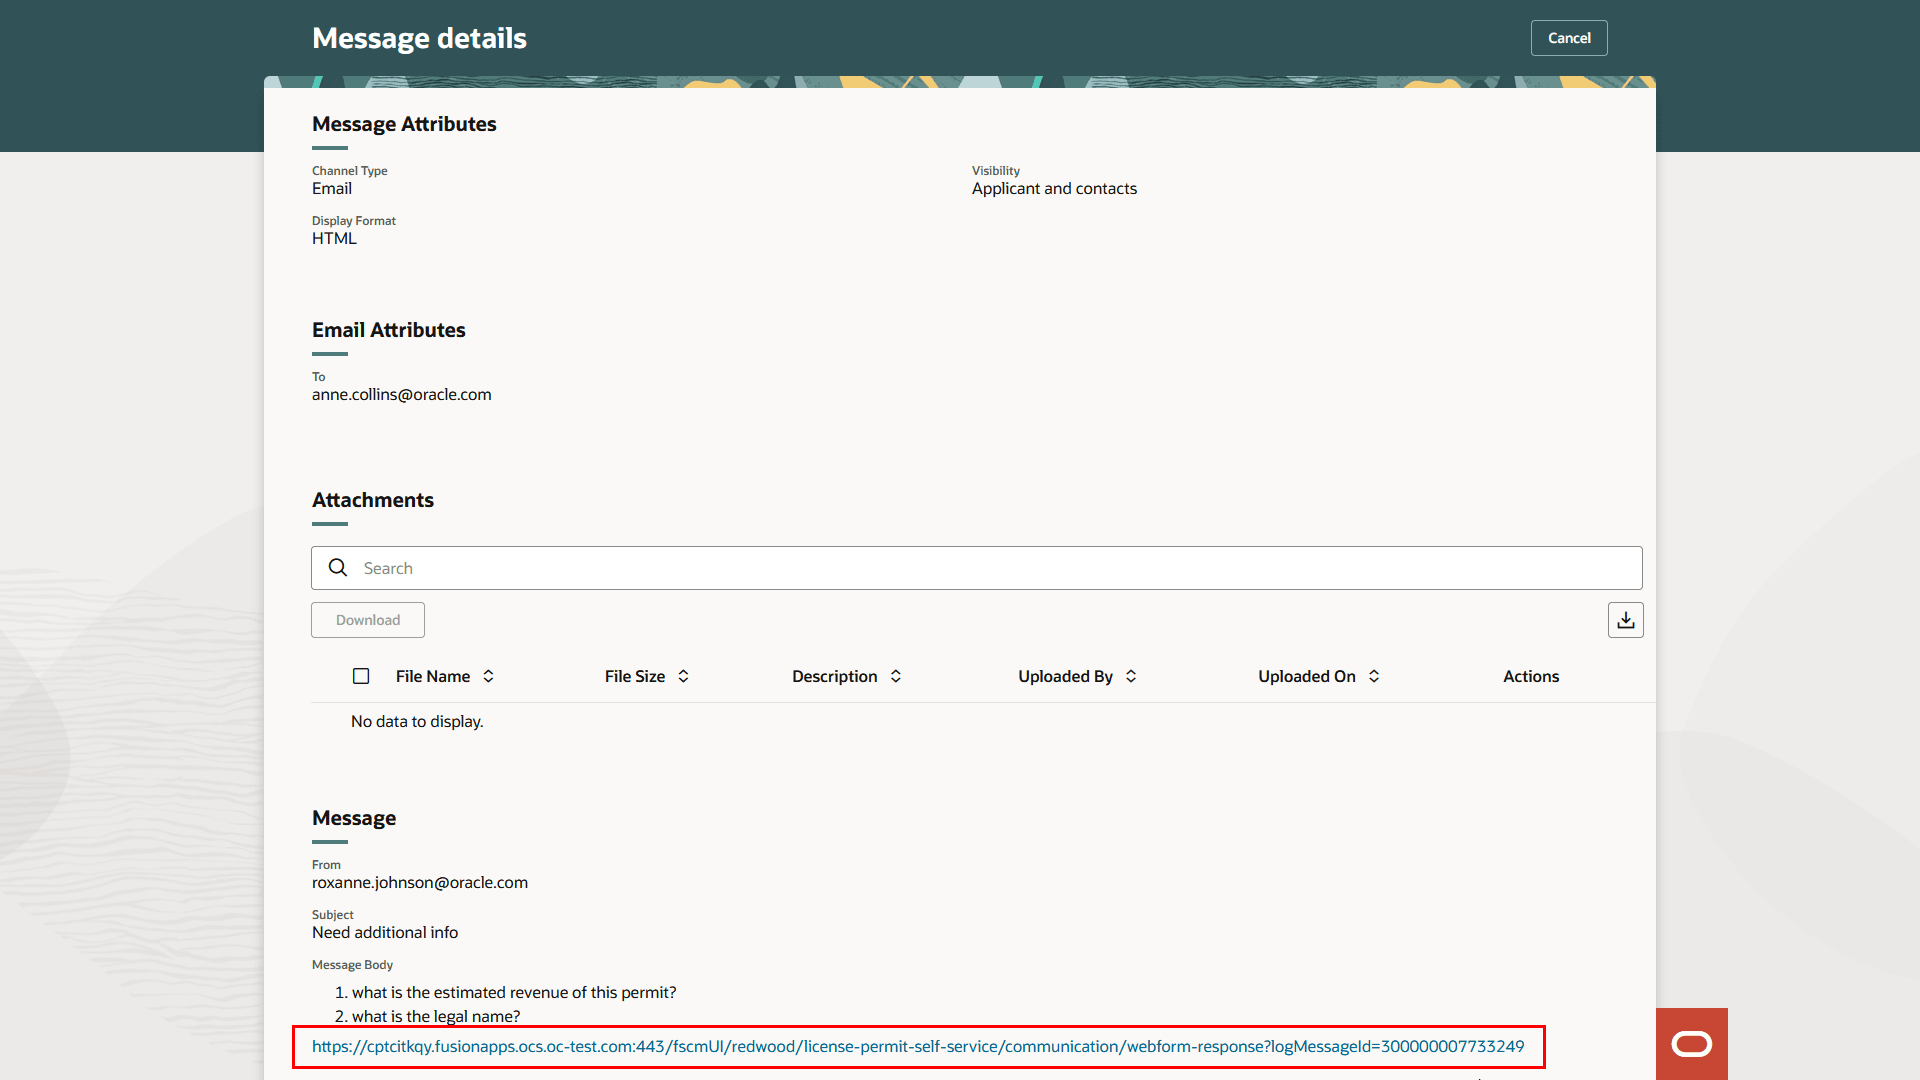Sort by Description arrows
This screenshot has height=1080, width=1920.
[x=896, y=676]
